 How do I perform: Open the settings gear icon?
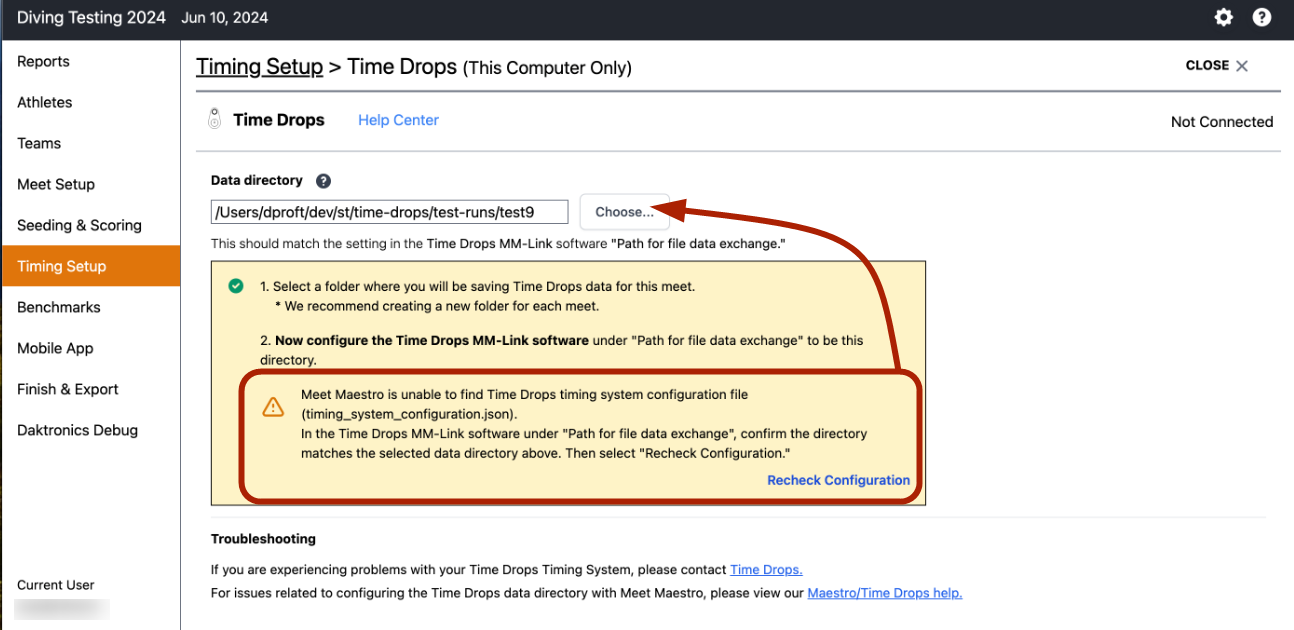point(1223,17)
